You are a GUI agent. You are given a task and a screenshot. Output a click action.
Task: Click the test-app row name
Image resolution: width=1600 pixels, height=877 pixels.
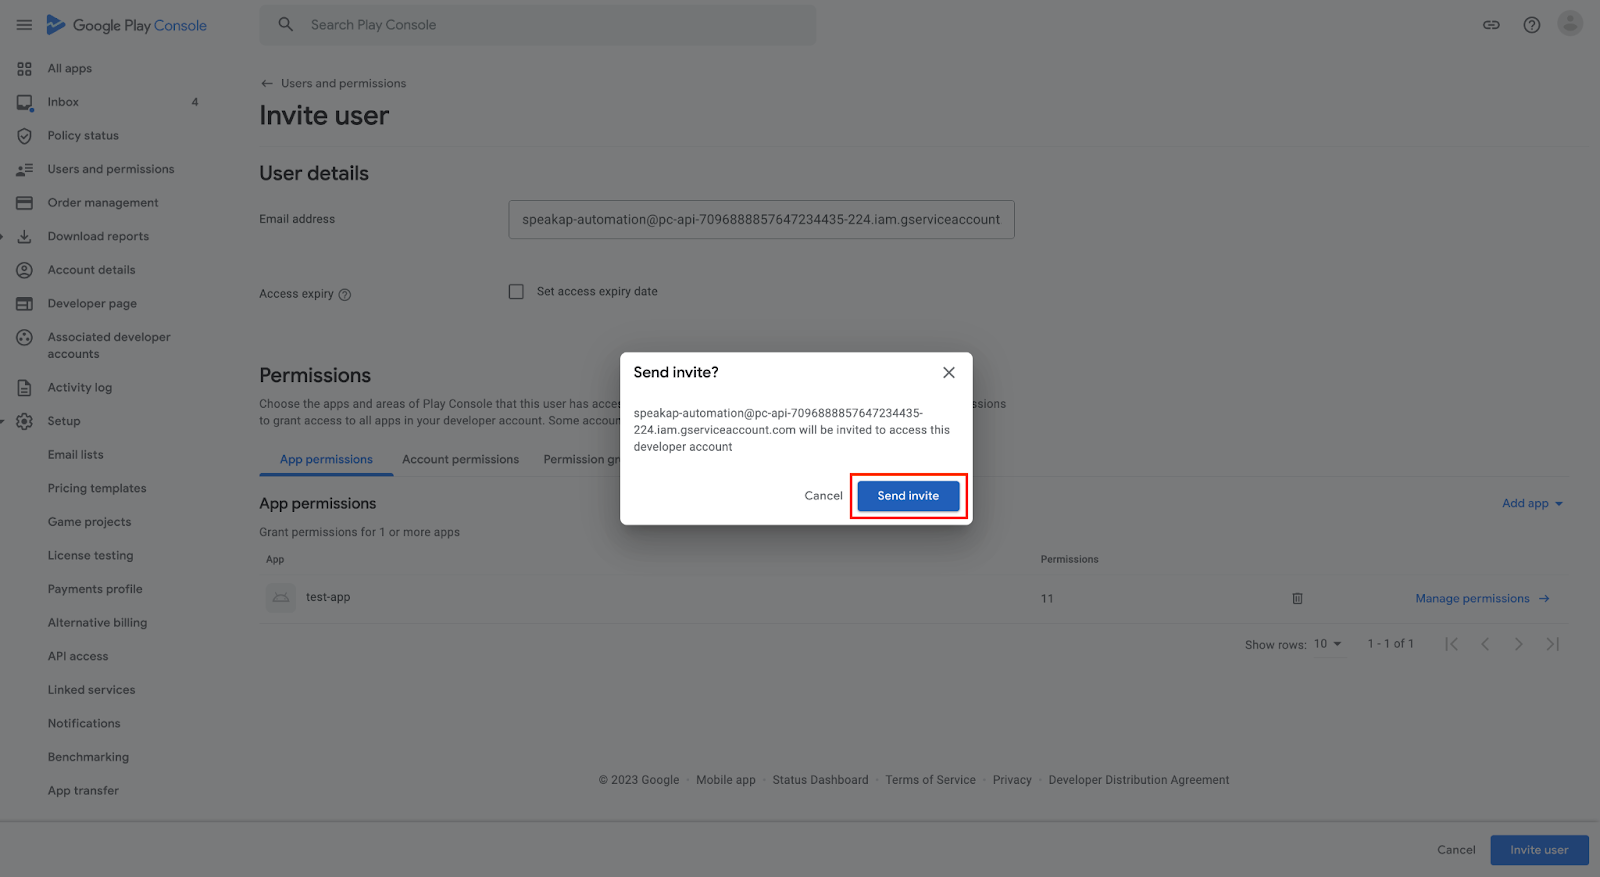click(328, 598)
